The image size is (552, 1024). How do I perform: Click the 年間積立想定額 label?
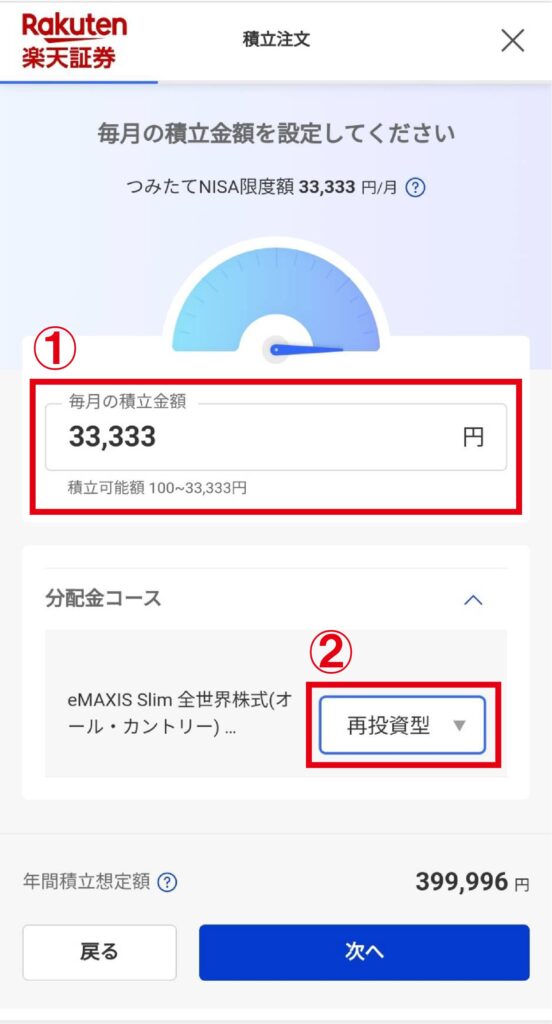pyautogui.click(x=86, y=883)
